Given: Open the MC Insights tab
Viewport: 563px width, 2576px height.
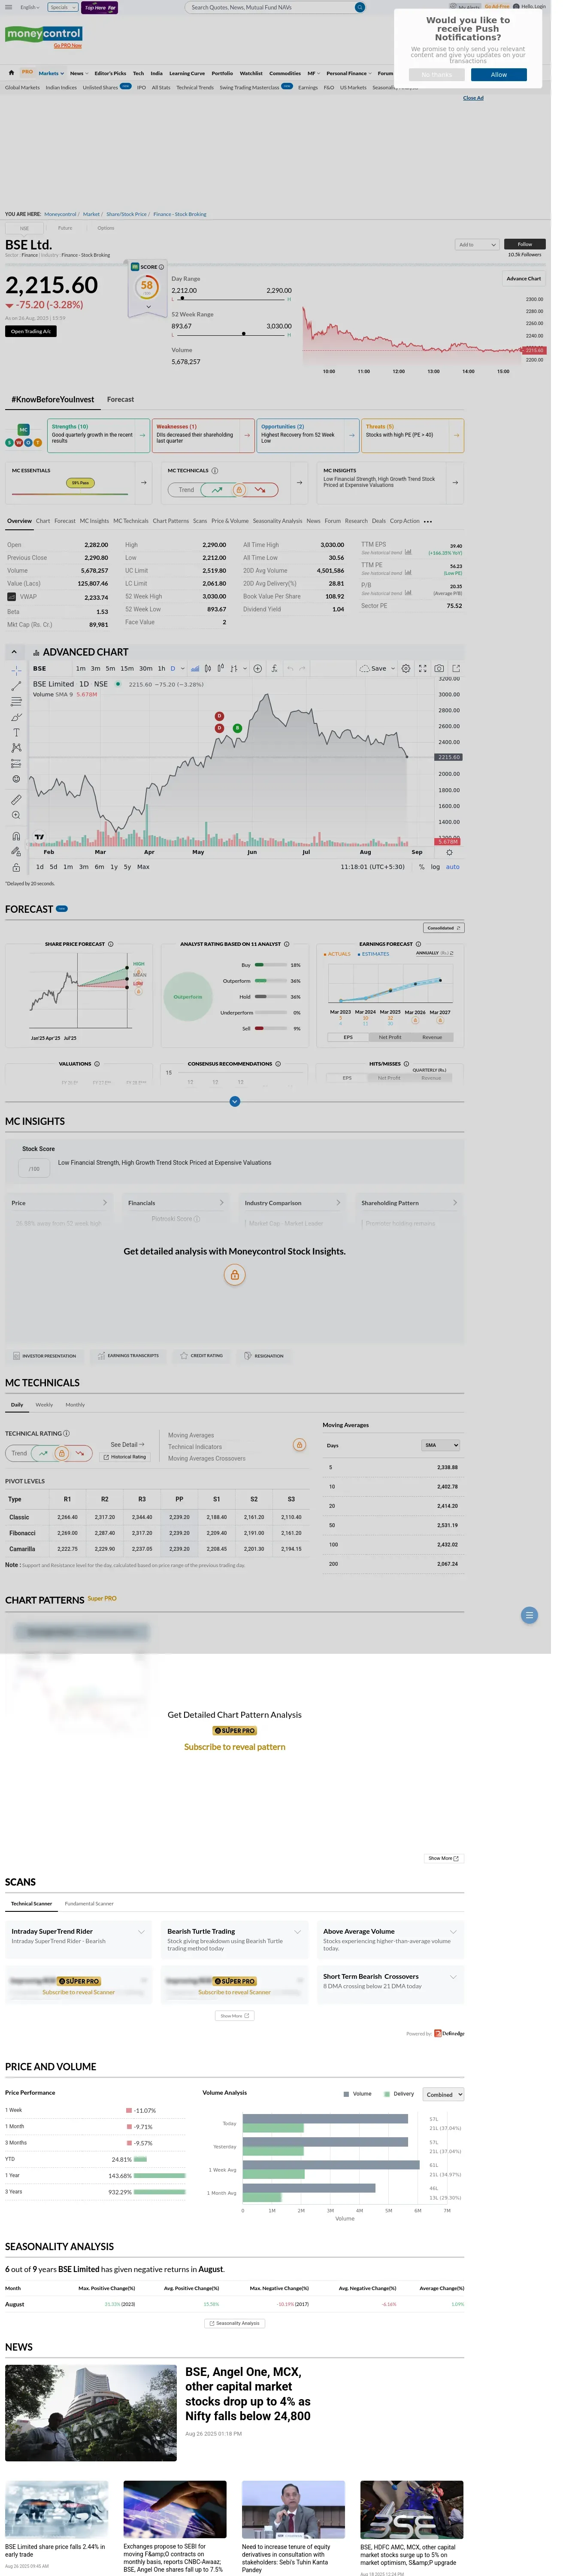Looking at the screenshot, I should click(x=95, y=521).
